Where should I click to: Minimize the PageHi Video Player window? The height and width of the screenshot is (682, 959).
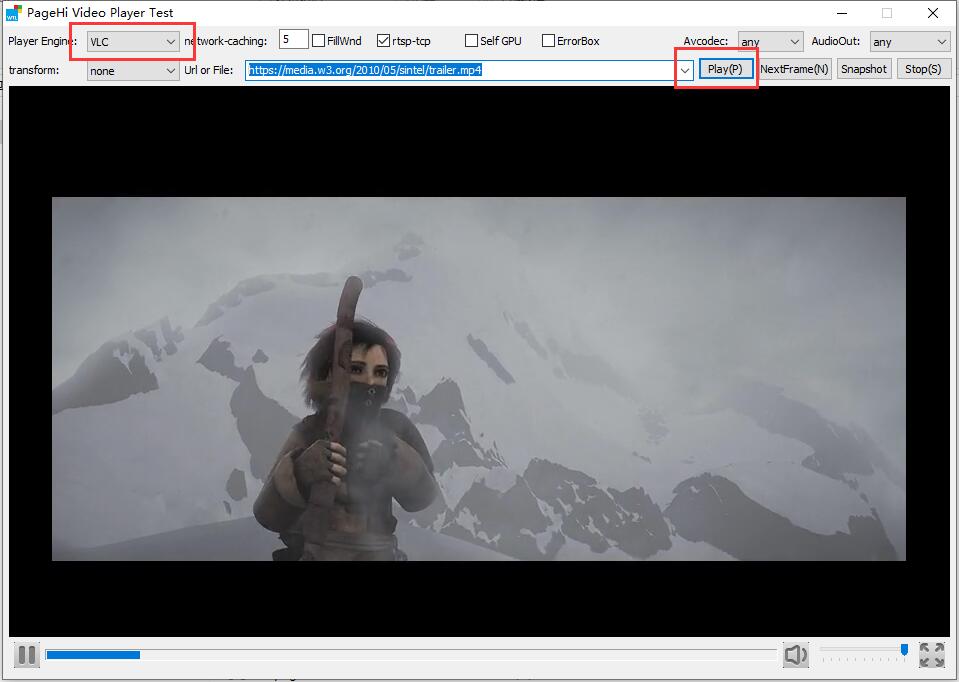click(842, 13)
